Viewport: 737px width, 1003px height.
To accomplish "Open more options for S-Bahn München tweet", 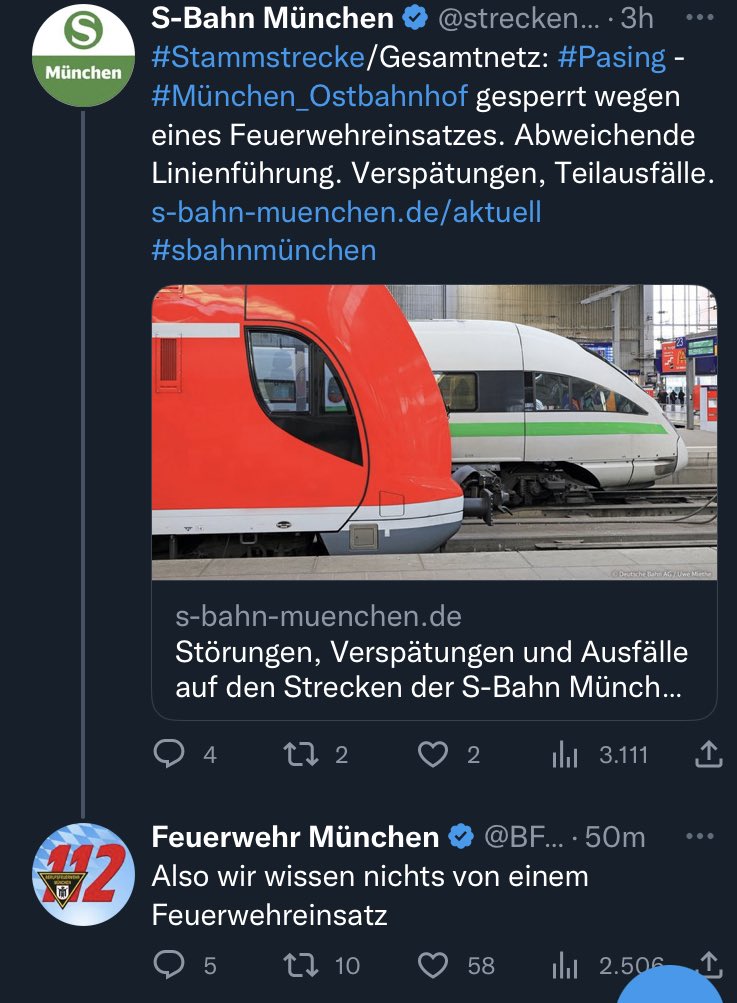I will coord(703,18).
